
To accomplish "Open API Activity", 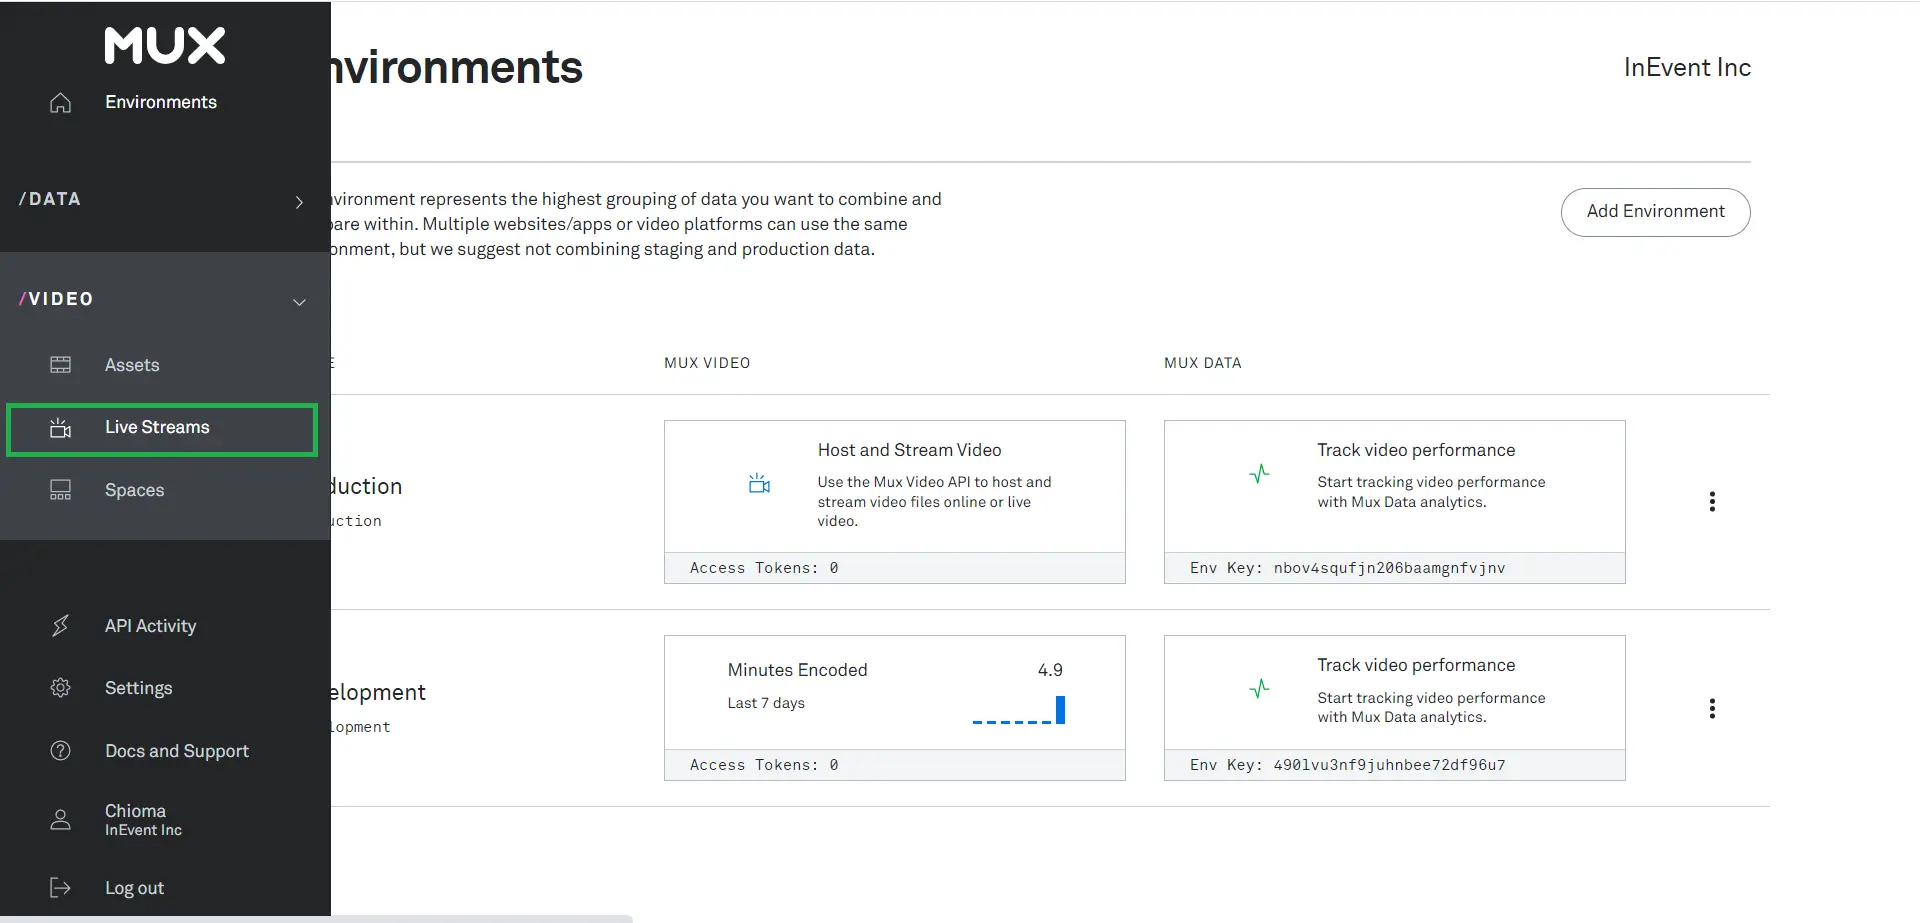I will tap(150, 626).
